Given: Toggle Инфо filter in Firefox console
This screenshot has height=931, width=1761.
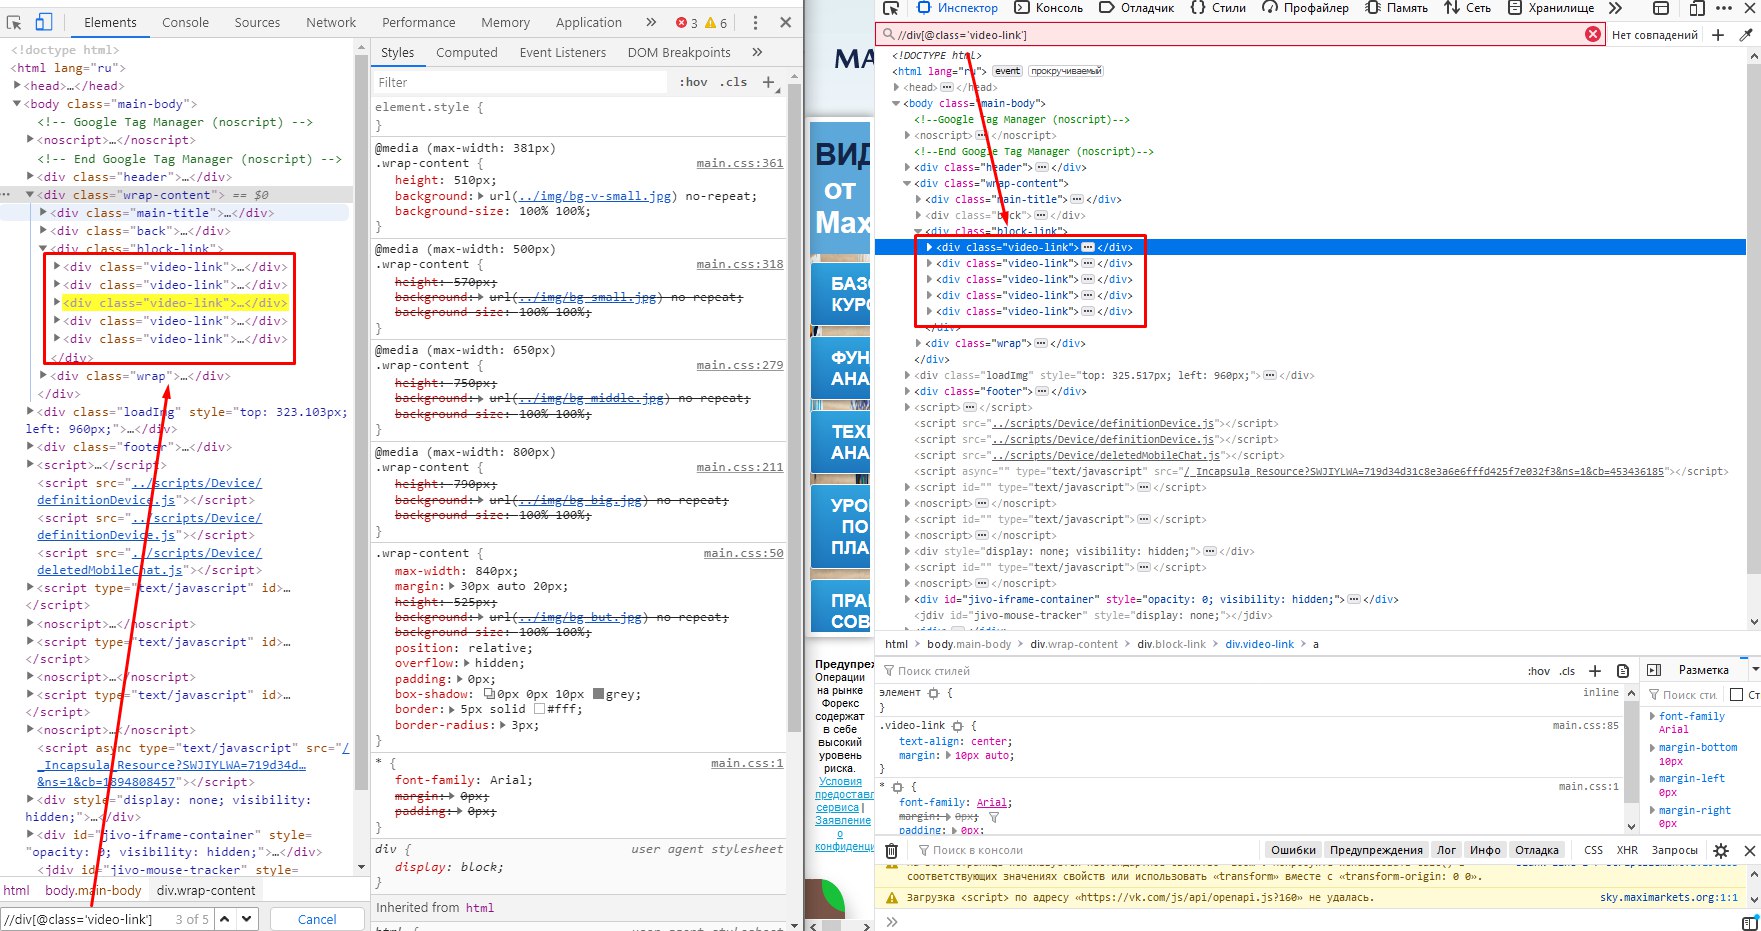Looking at the screenshot, I should 1485,850.
